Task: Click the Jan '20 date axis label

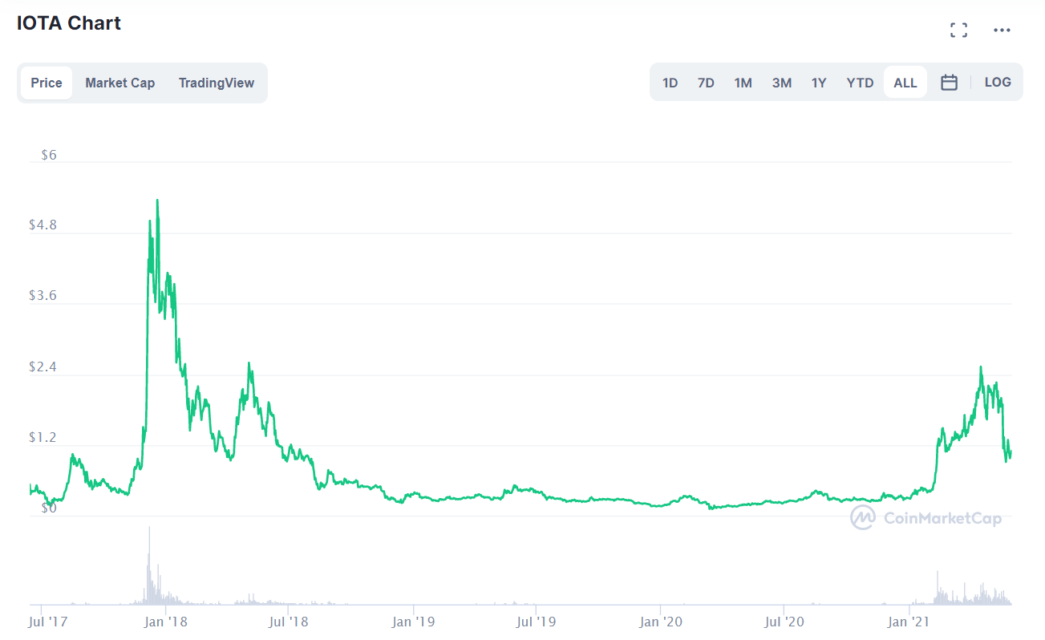Action: click(x=660, y=622)
